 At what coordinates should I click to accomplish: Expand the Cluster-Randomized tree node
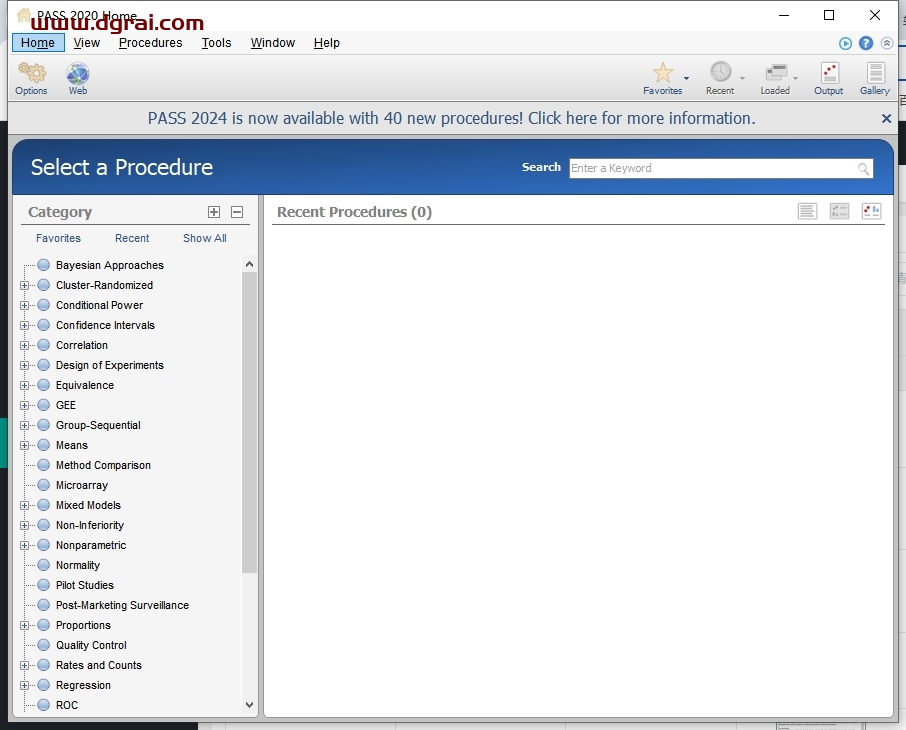[24, 286]
